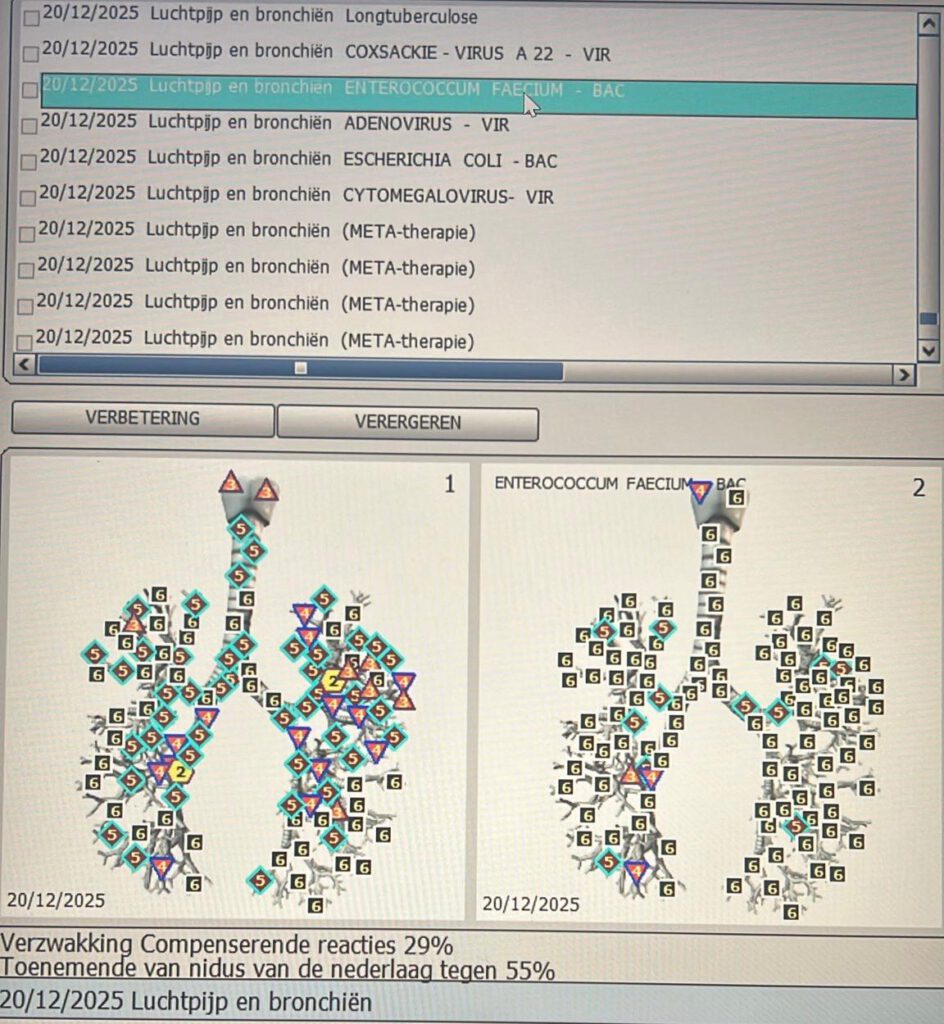Click the list's scroll up arrow
The width and height of the screenshot is (944, 1024).
click(x=929, y=22)
